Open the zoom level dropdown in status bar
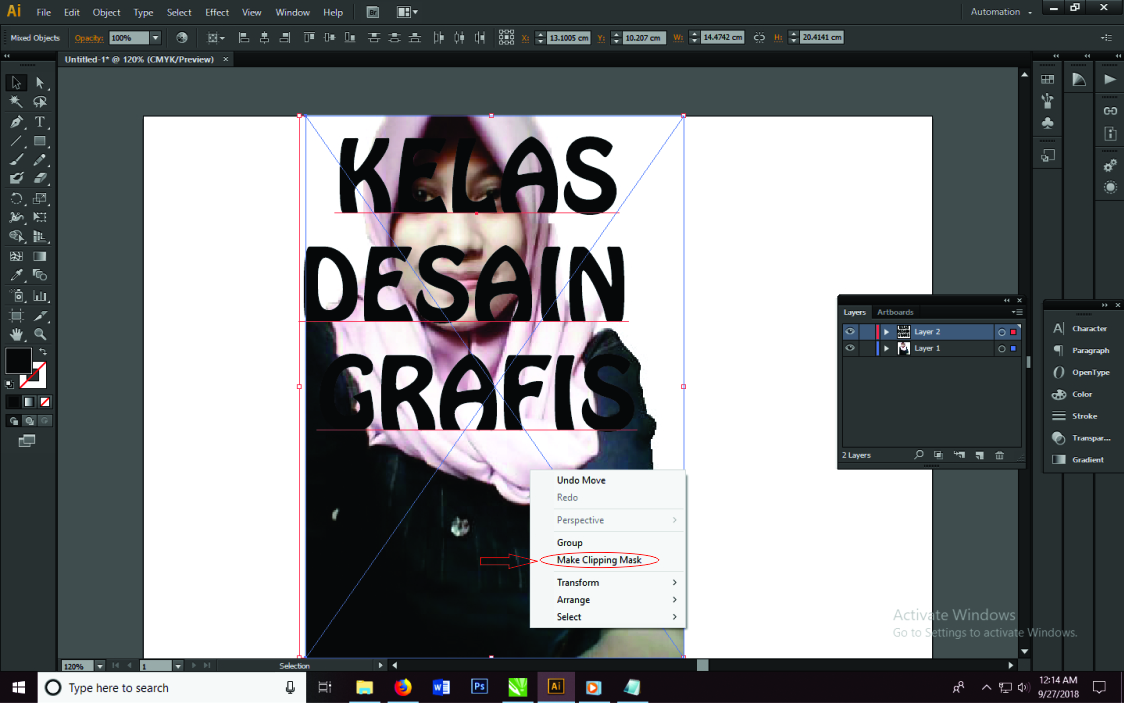Image resolution: width=1124 pixels, height=703 pixels. (x=100, y=666)
